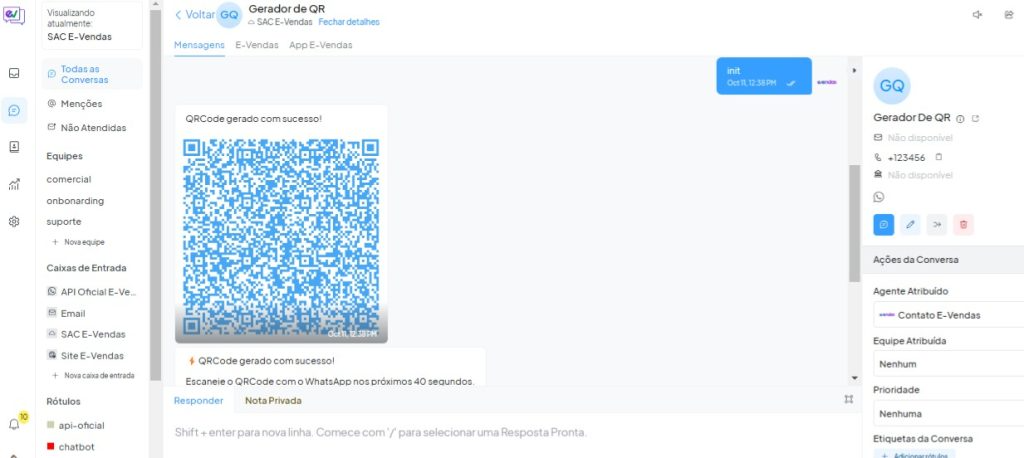The height and width of the screenshot is (458, 1024).
Task: Open reports chart icon in sidebar
Action: 14,184
